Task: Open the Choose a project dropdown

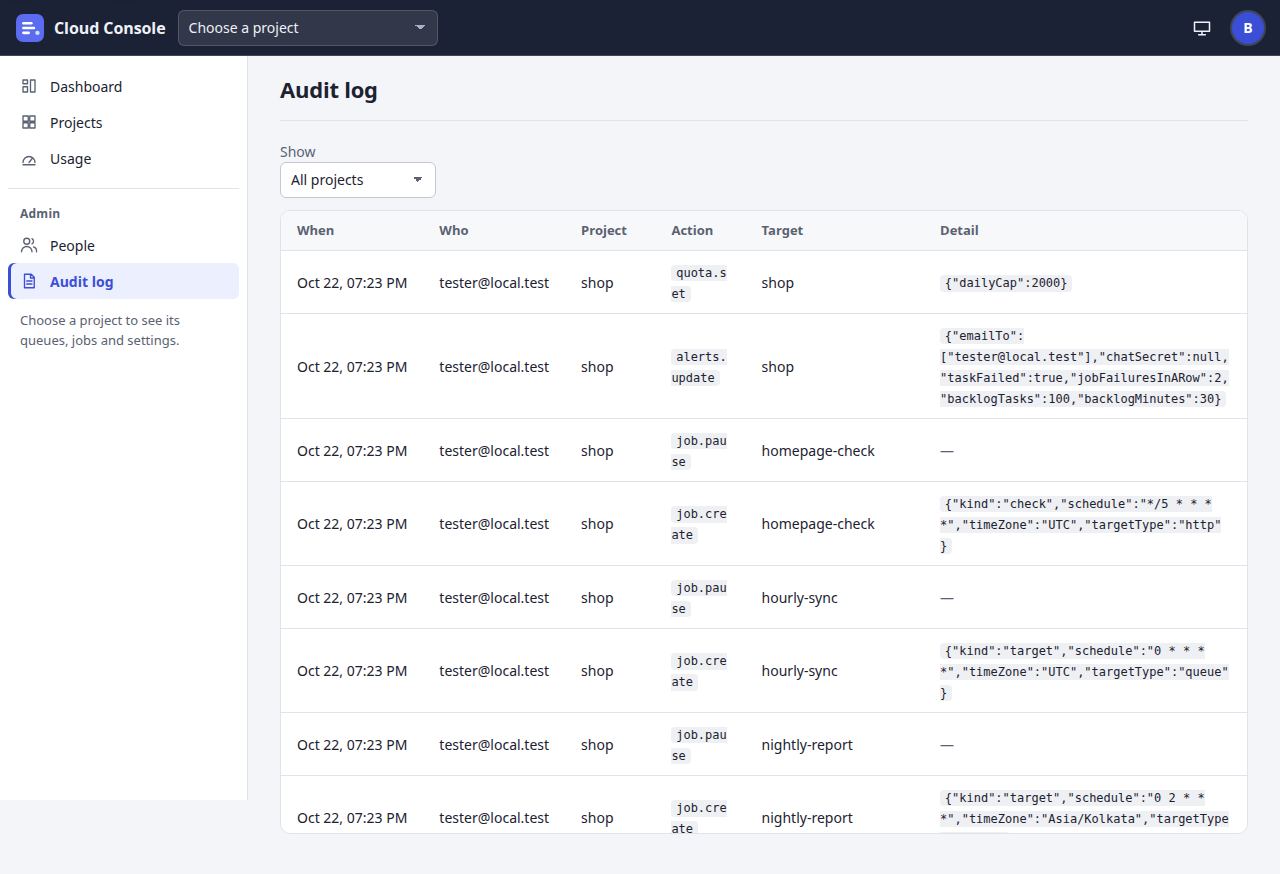Action: click(x=308, y=28)
